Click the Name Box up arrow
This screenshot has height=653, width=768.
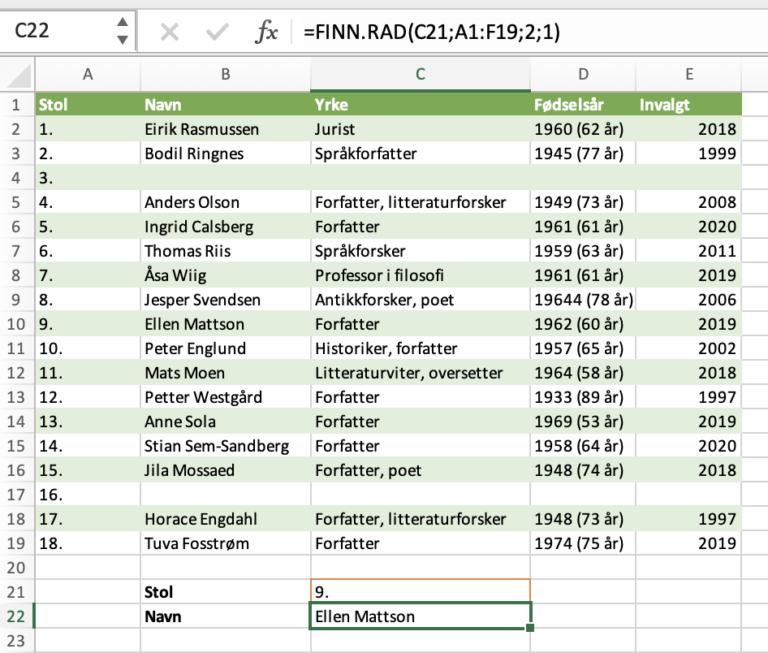pos(122,24)
